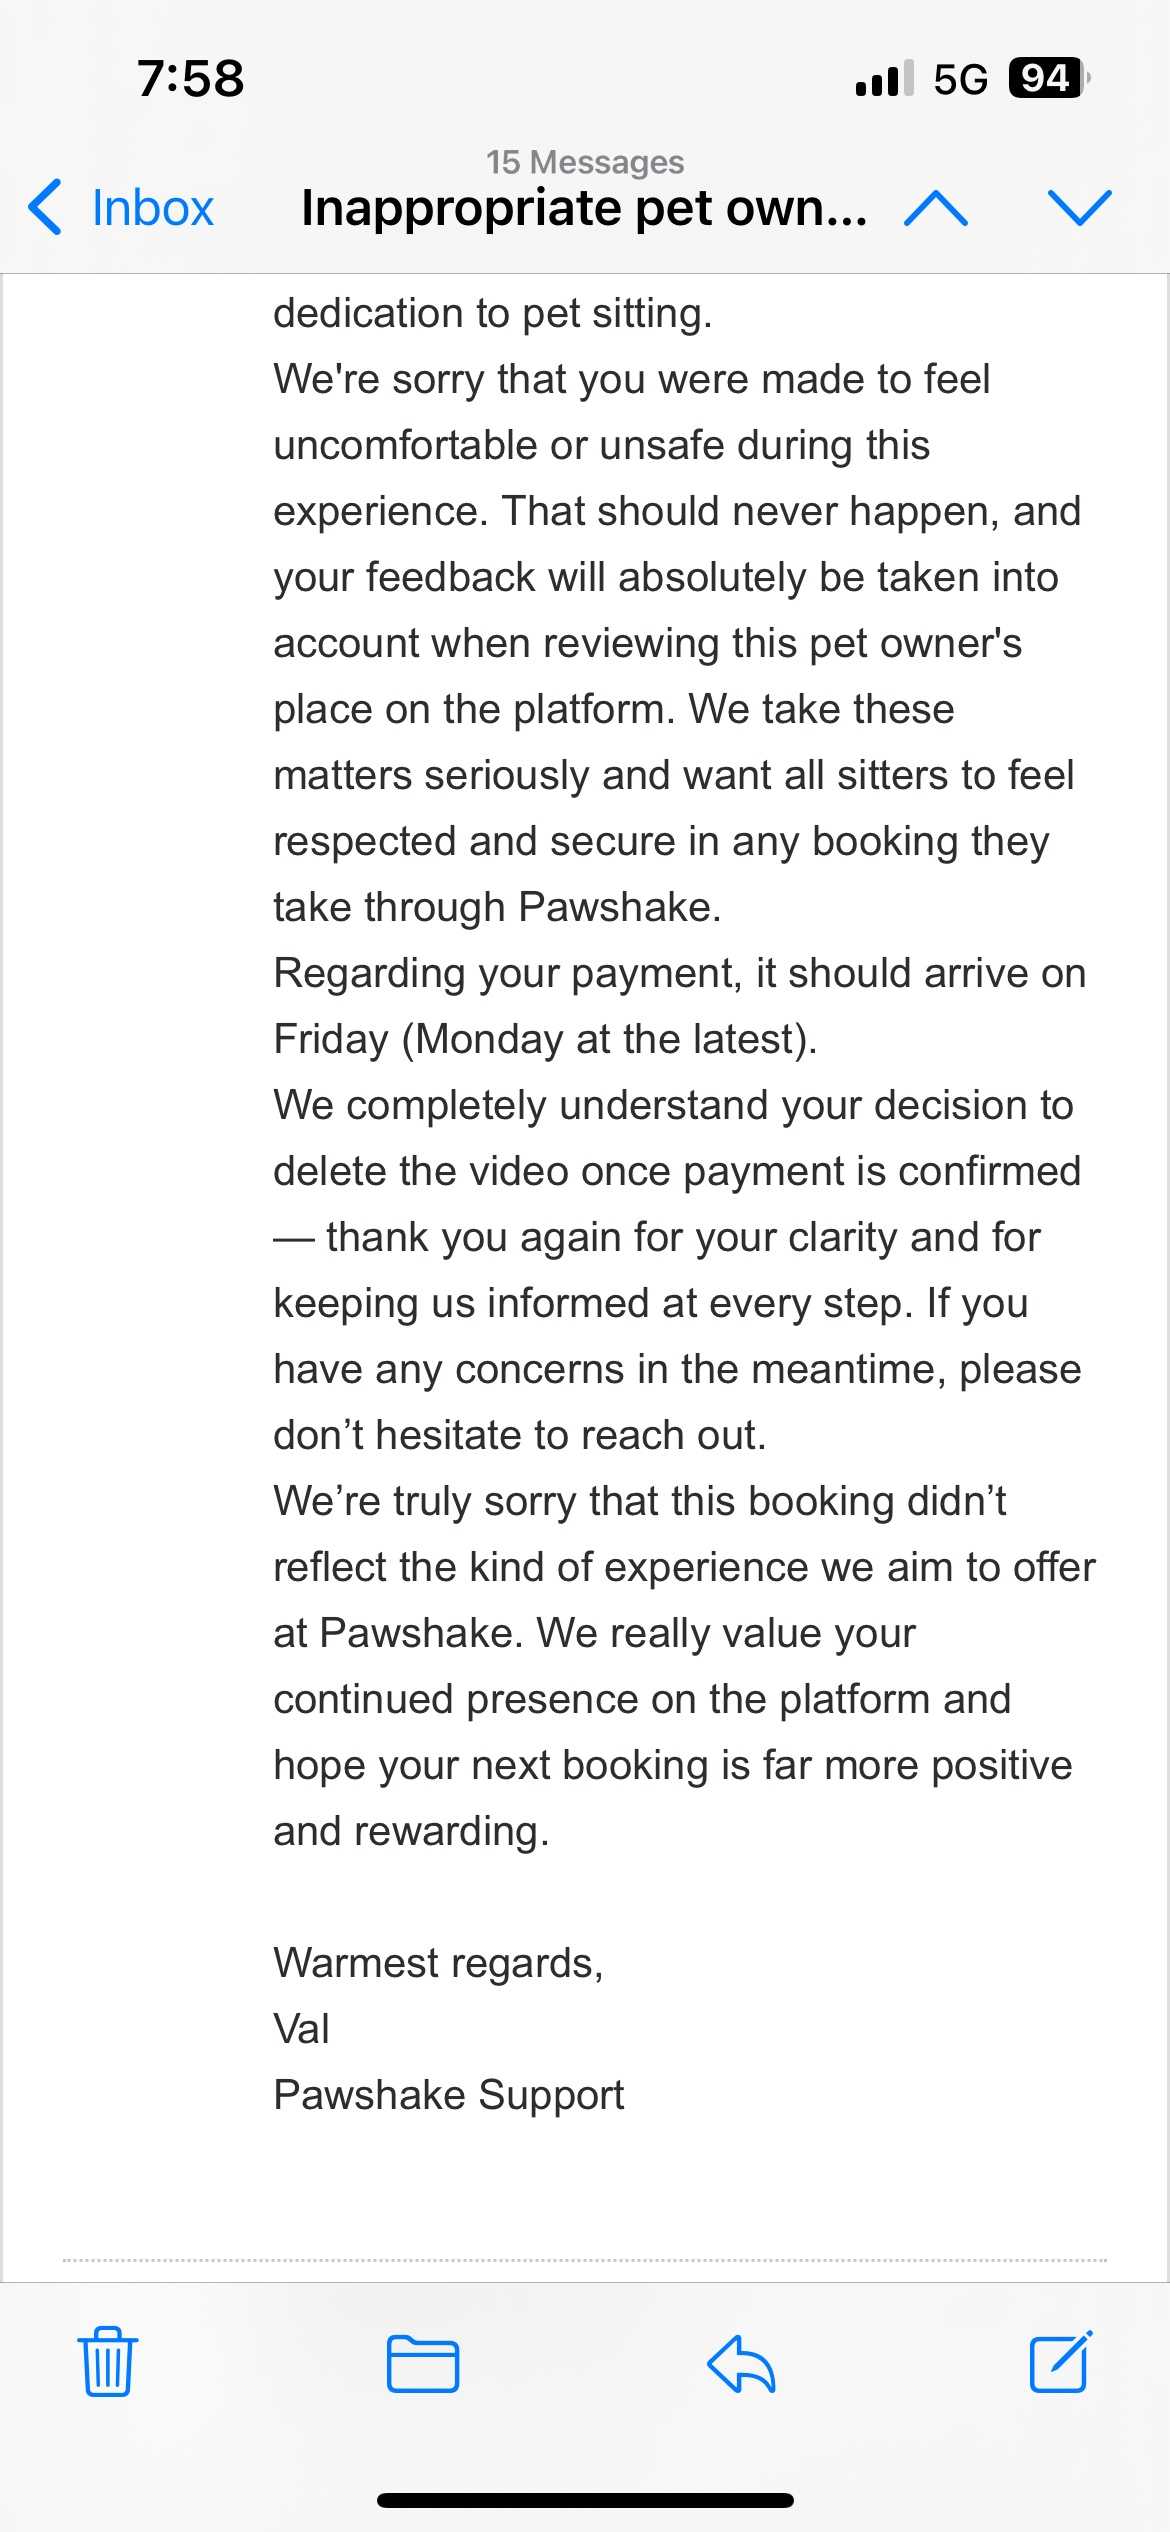Tap the 'Regarding your payment' sentence
Image resolution: width=1170 pixels, height=2532 pixels.
[x=679, y=973]
